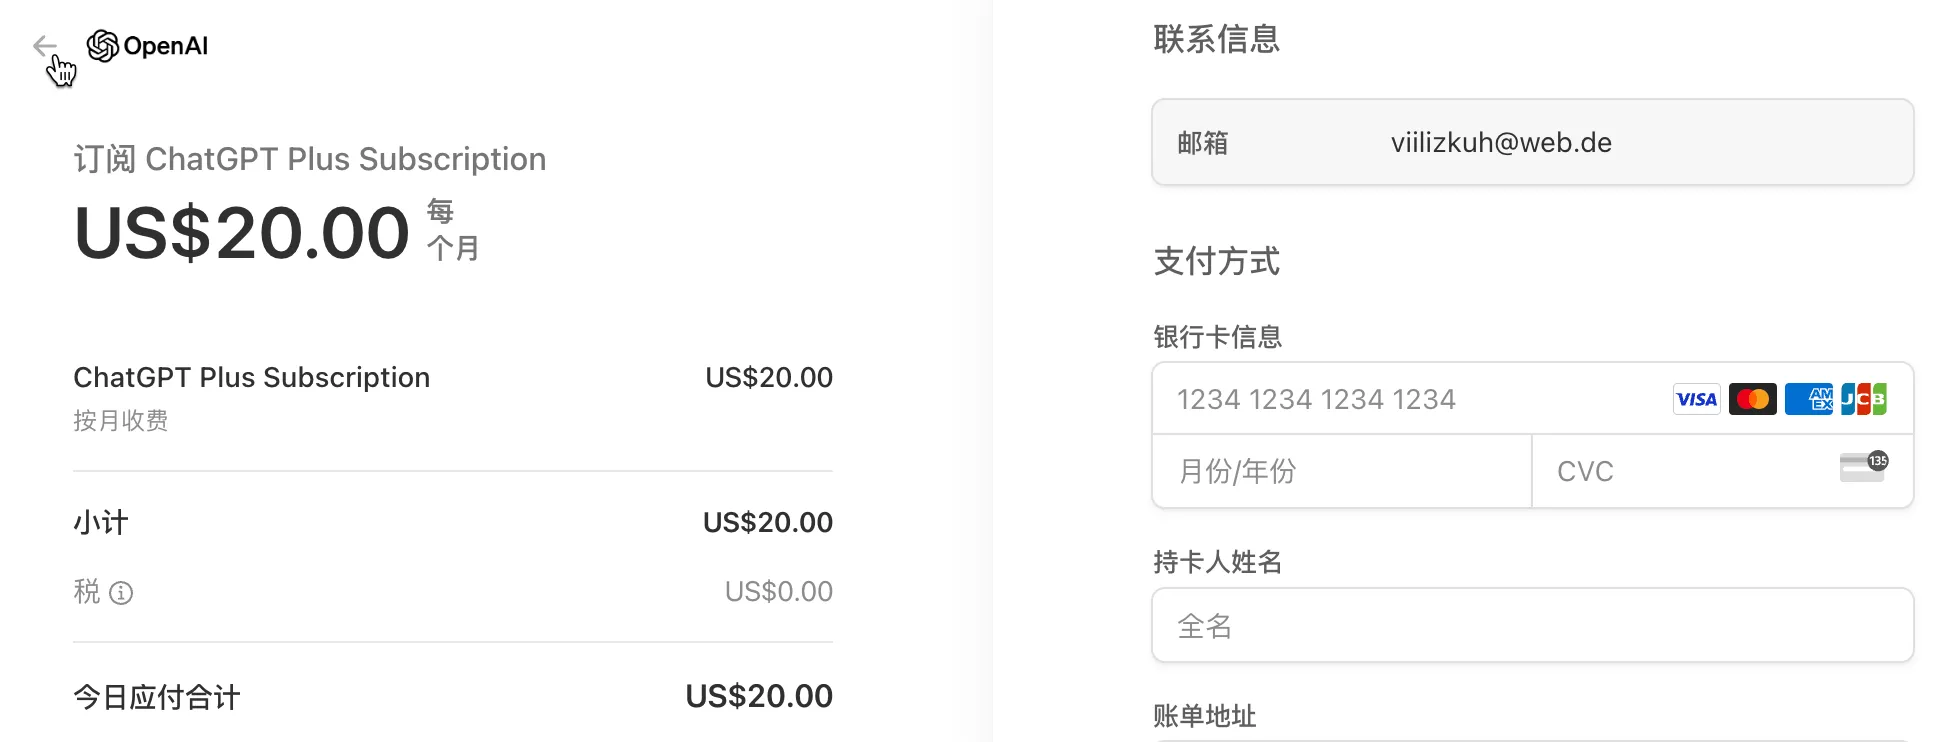The height and width of the screenshot is (742, 1952).
Task: Click the 账单地址 label
Action: pyautogui.click(x=1204, y=716)
